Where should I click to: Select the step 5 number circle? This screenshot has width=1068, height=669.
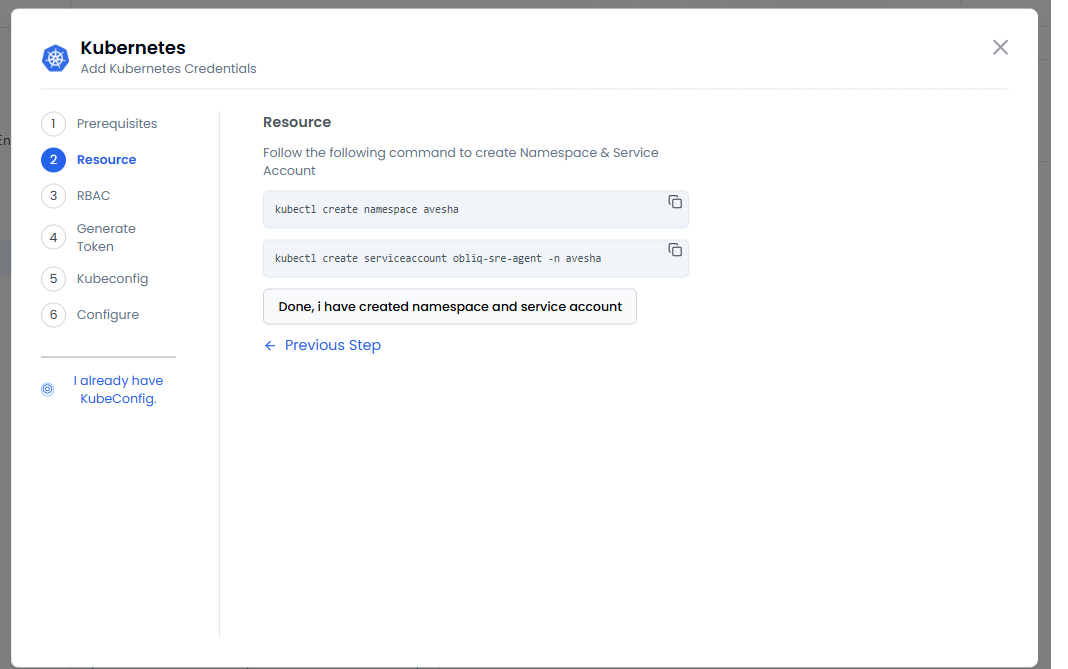[53, 279]
